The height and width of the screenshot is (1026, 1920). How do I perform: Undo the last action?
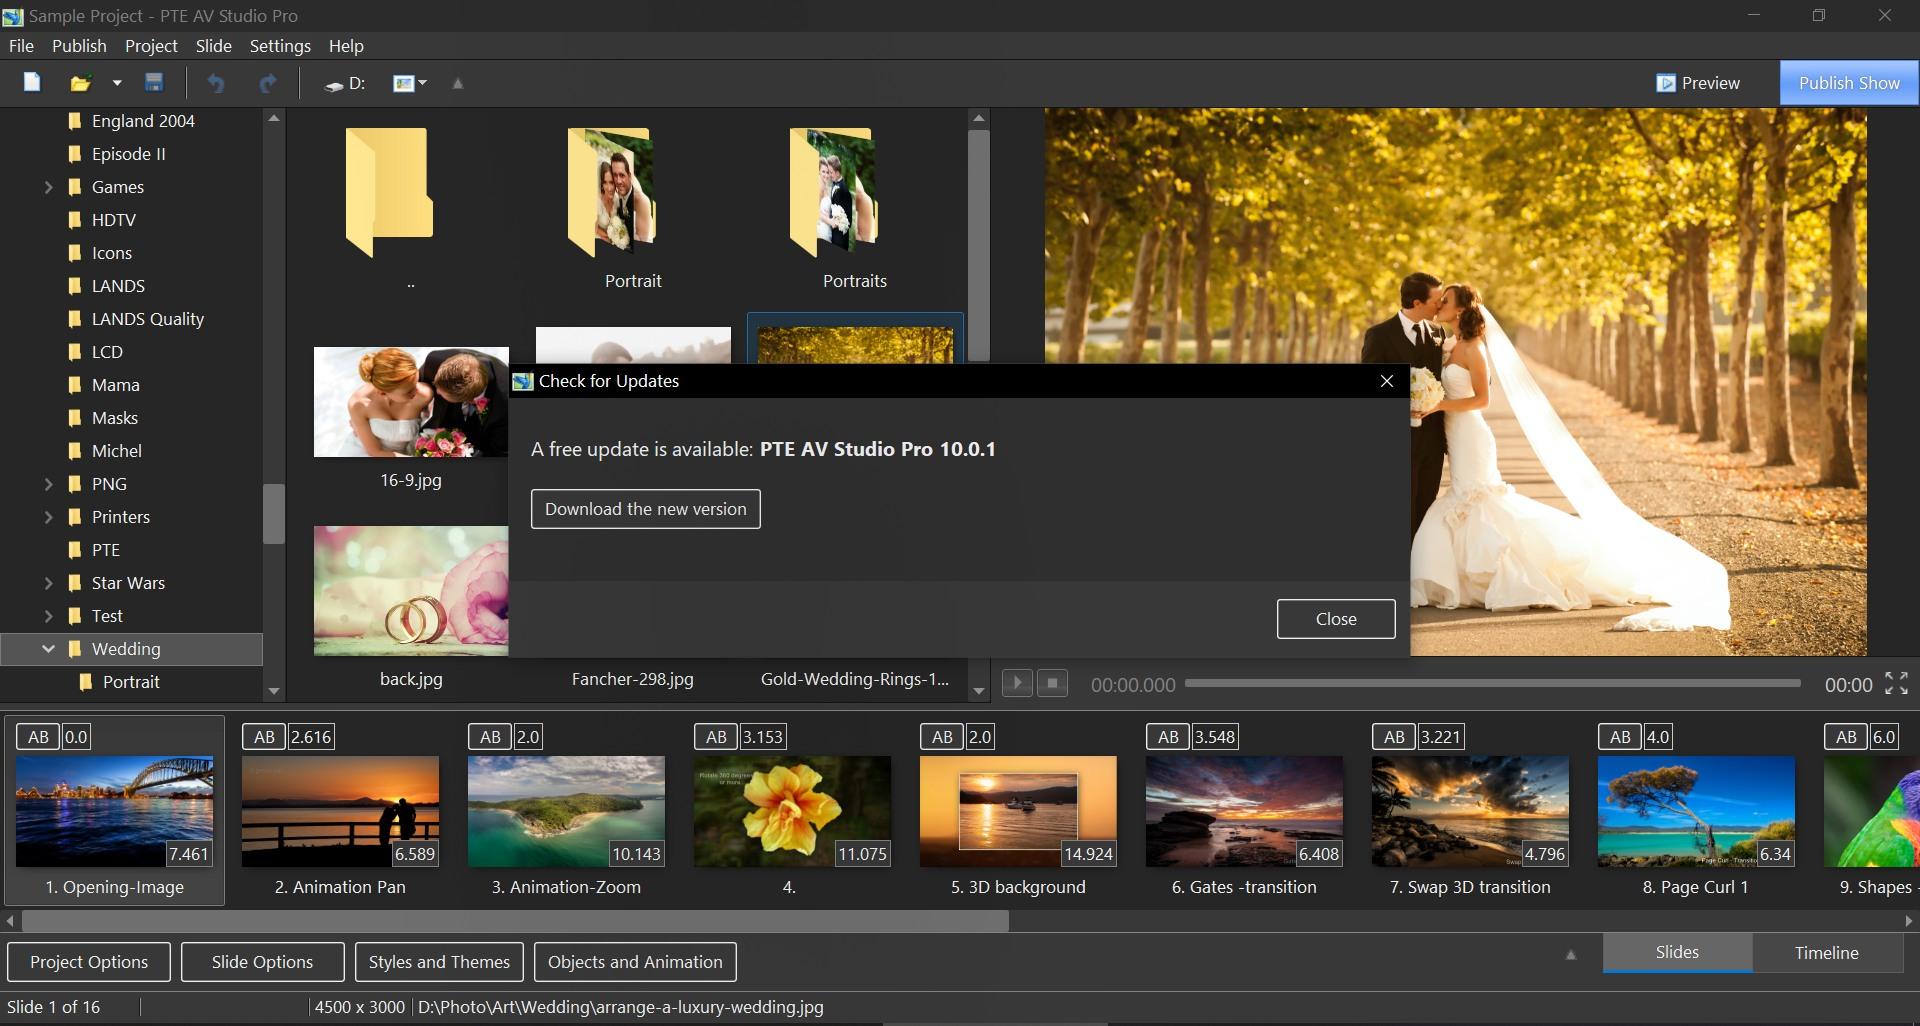216,83
